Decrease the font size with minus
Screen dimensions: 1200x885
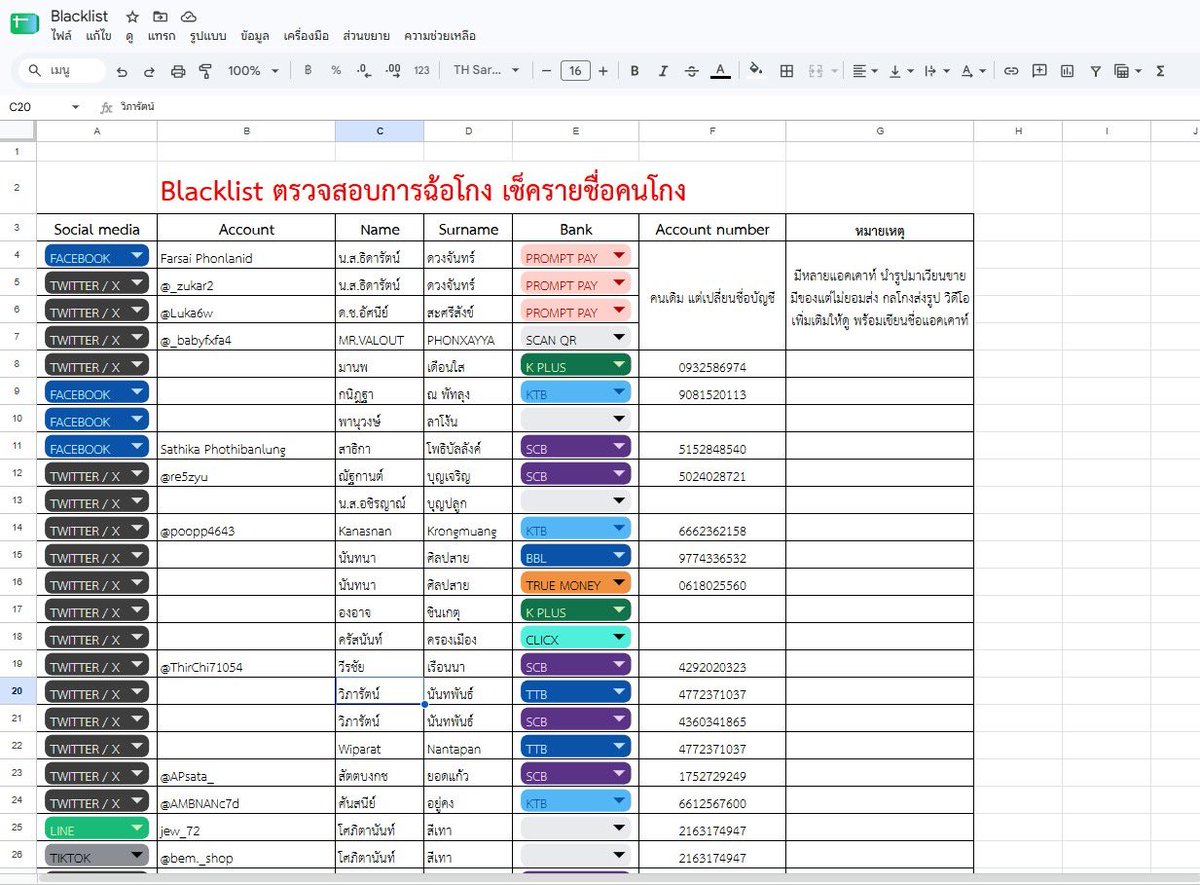[547, 71]
